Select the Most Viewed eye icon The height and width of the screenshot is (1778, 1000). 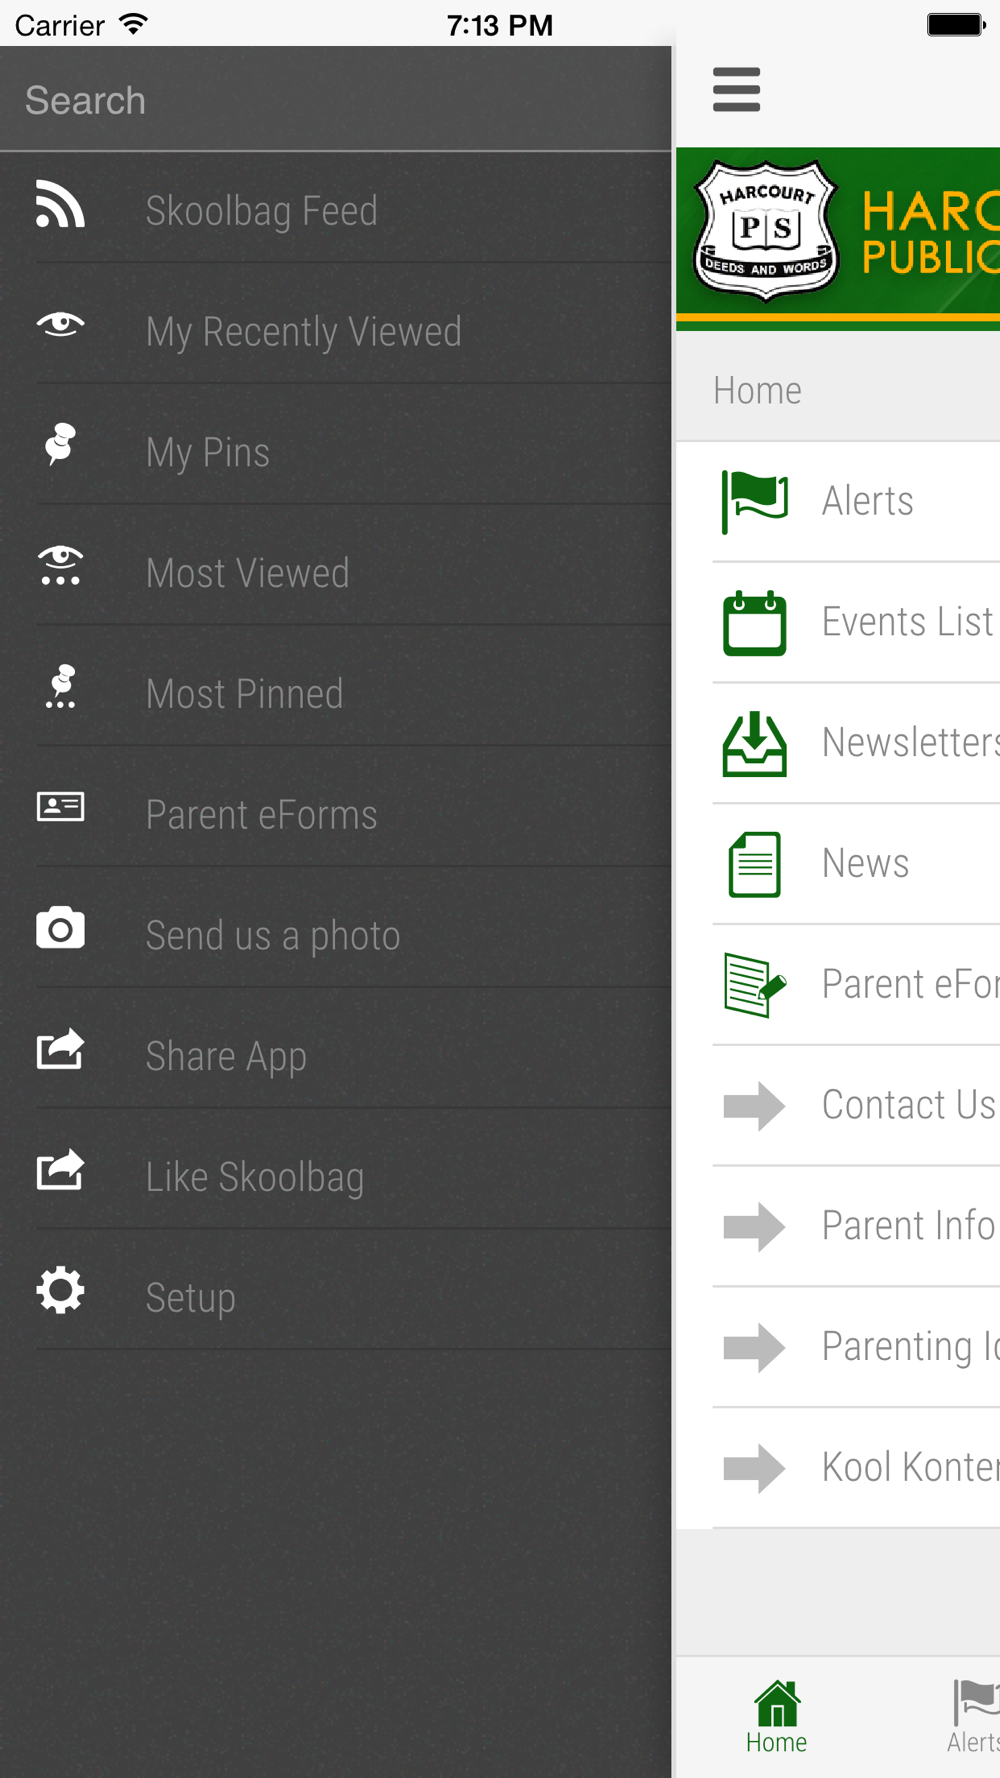coord(60,566)
